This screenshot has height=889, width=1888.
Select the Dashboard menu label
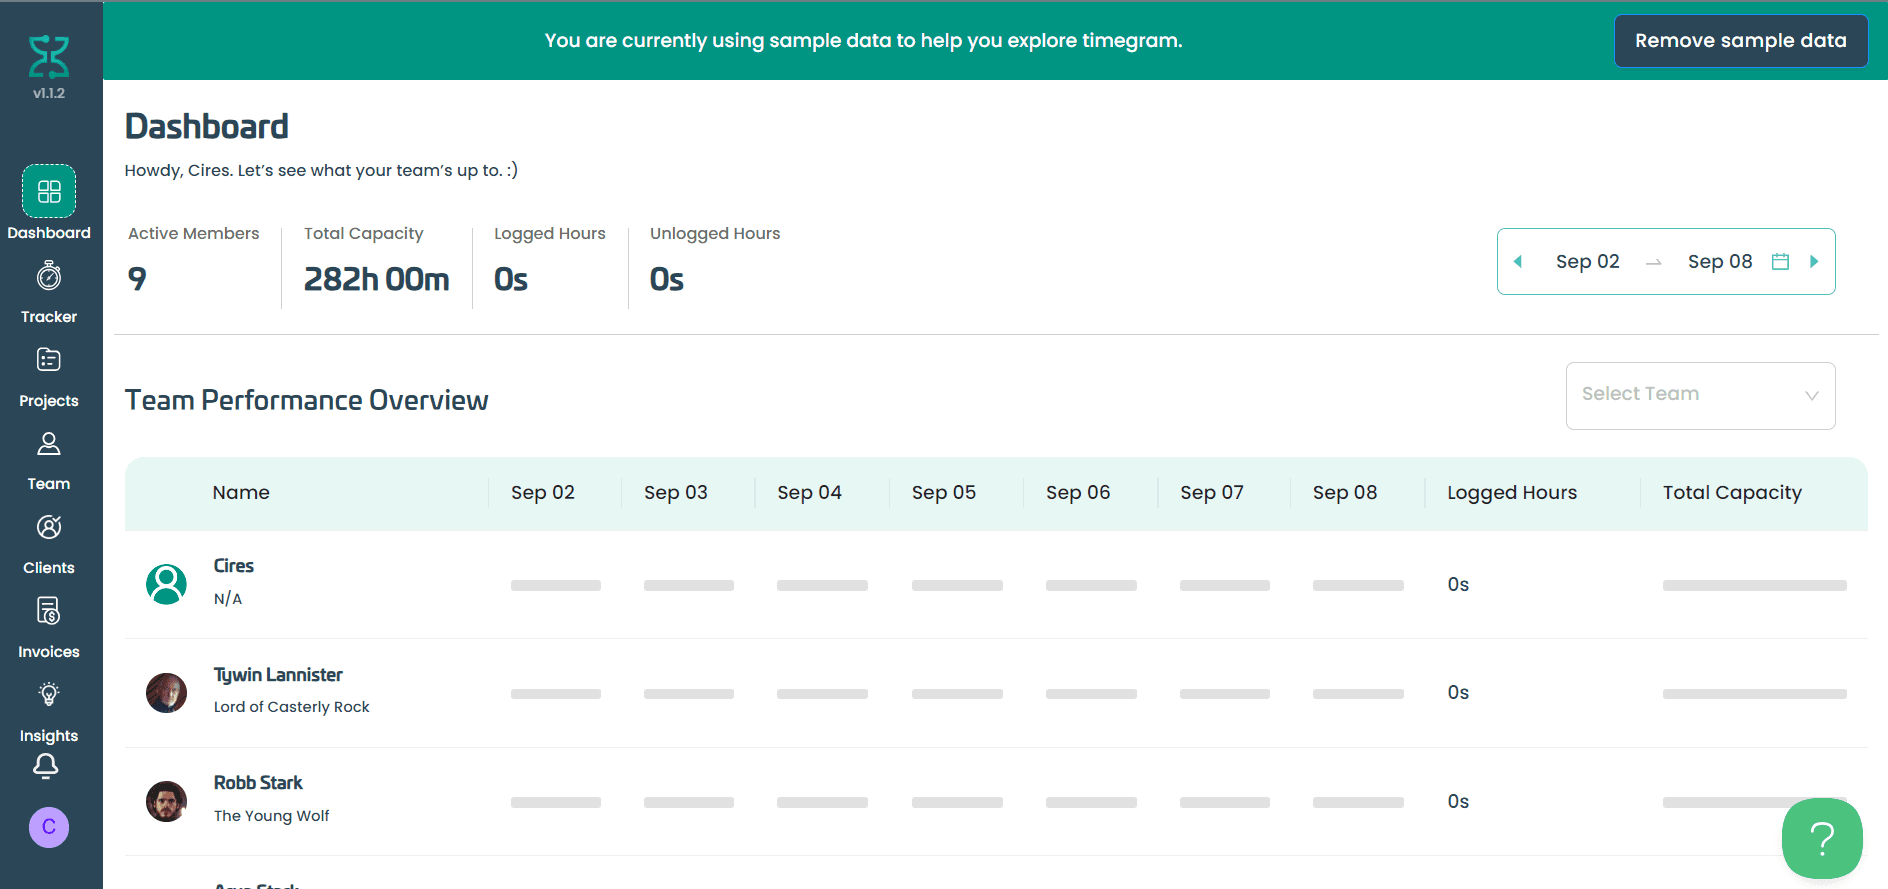[49, 233]
